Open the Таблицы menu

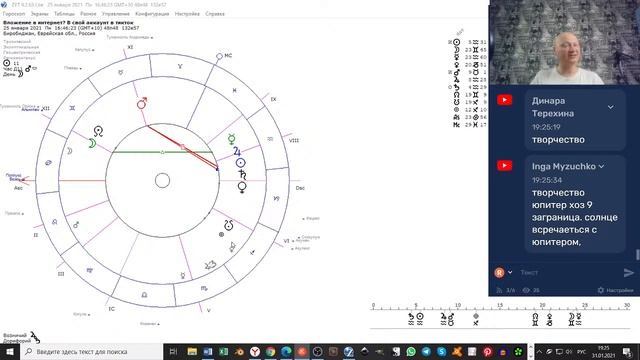pyautogui.click(x=64, y=14)
